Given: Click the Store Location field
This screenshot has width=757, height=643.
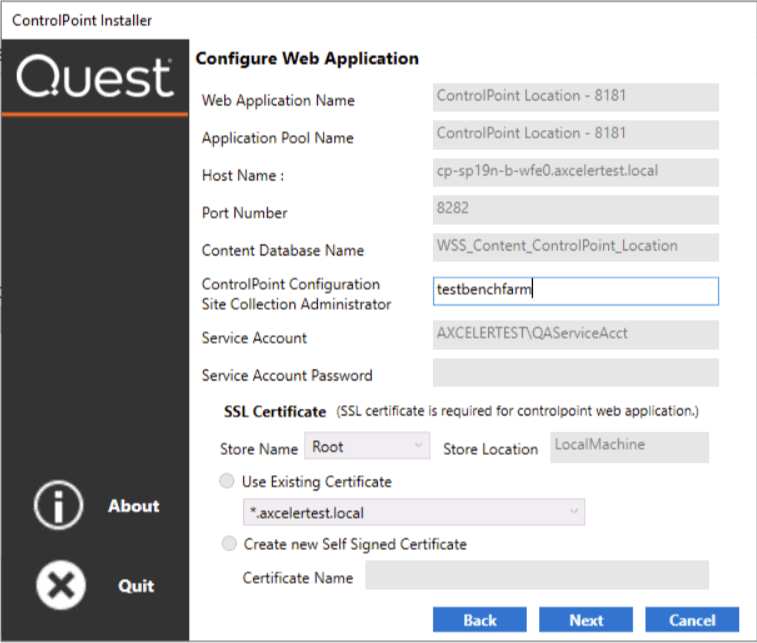Looking at the screenshot, I should coord(630,447).
